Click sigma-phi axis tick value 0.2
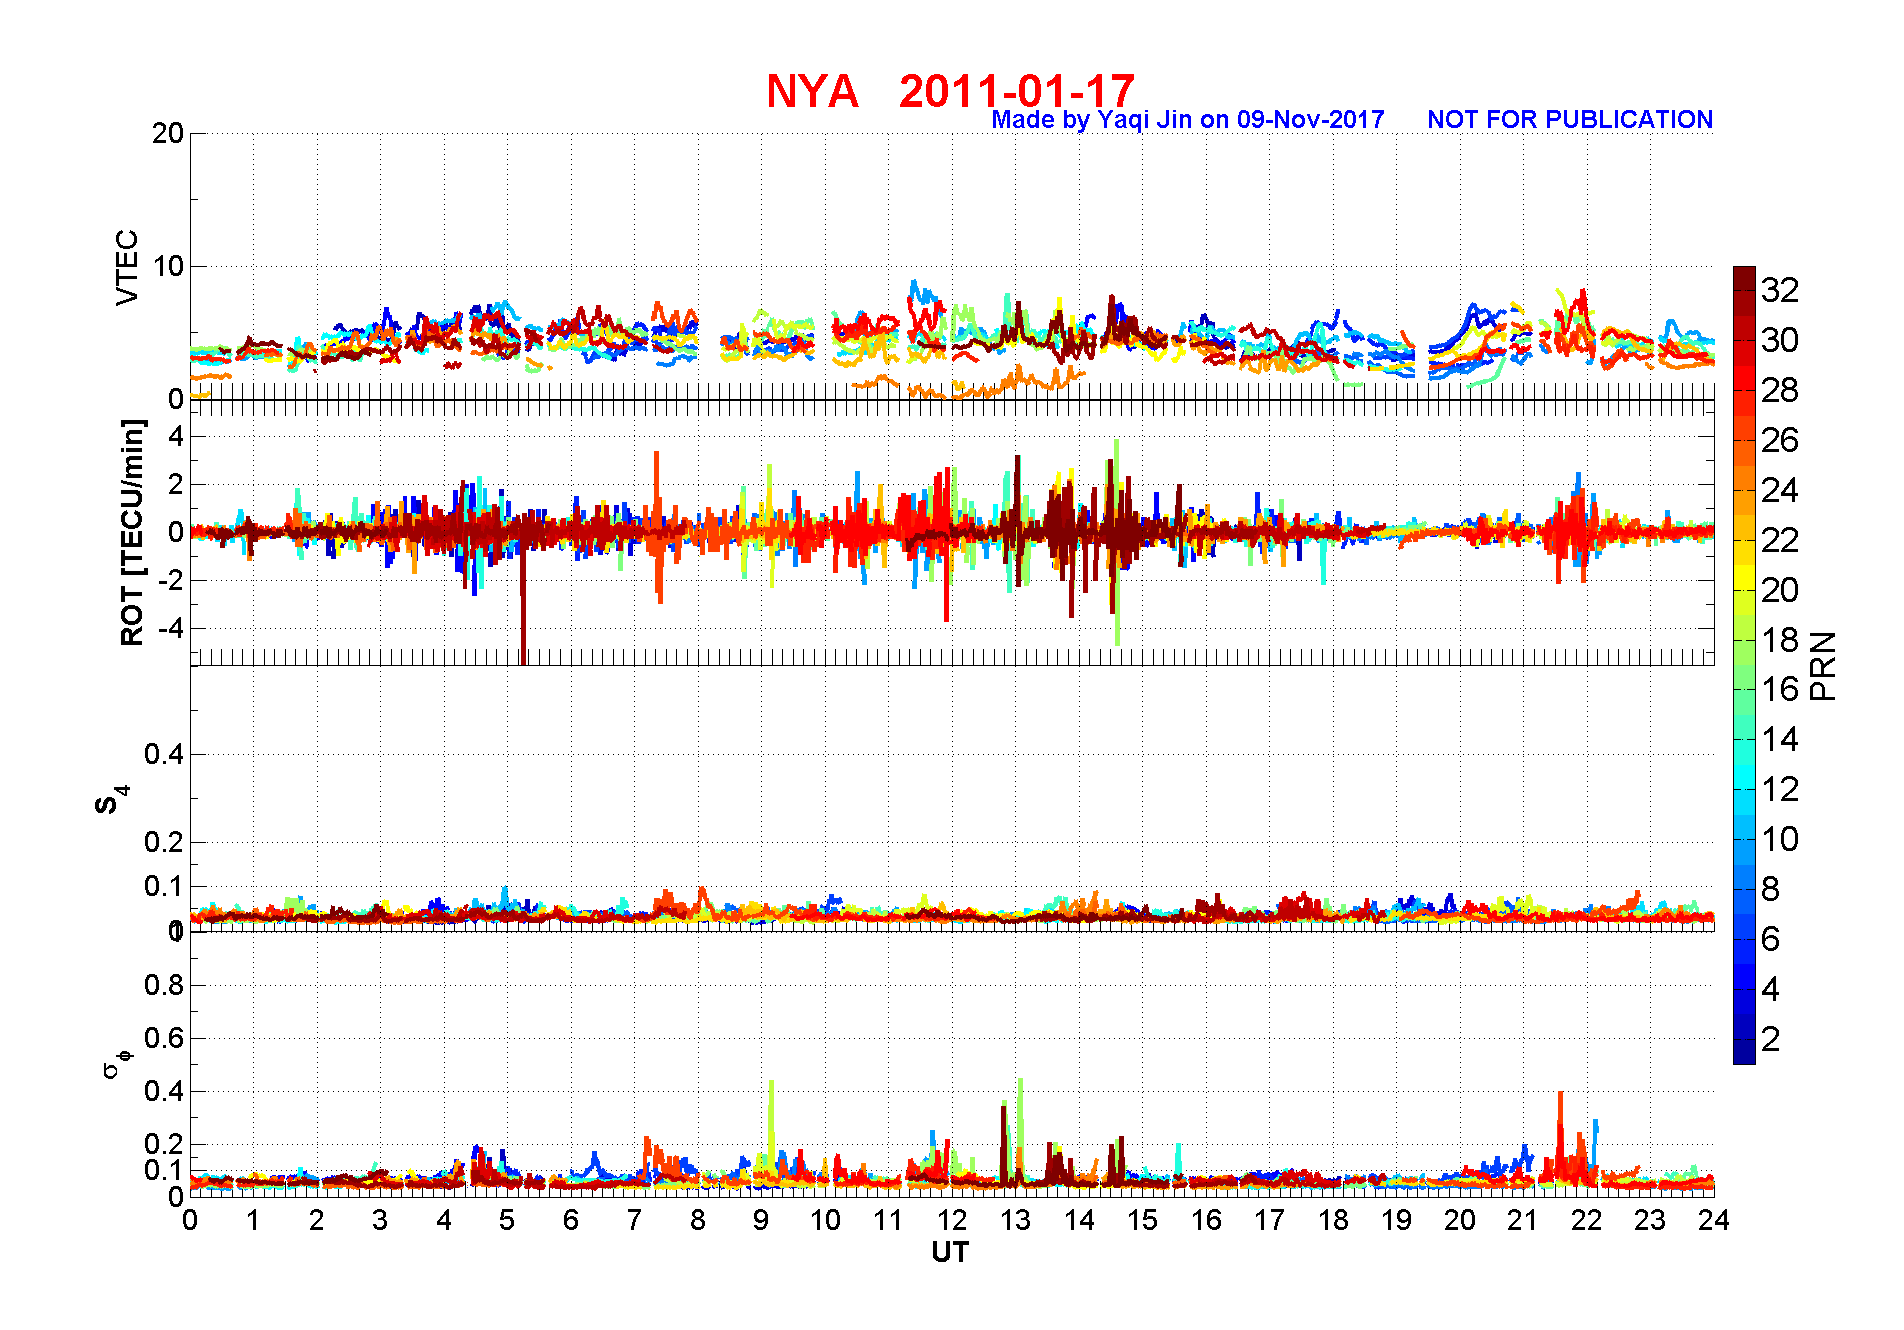The height and width of the screenshot is (1330, 1904). [x=164, y=1144]
